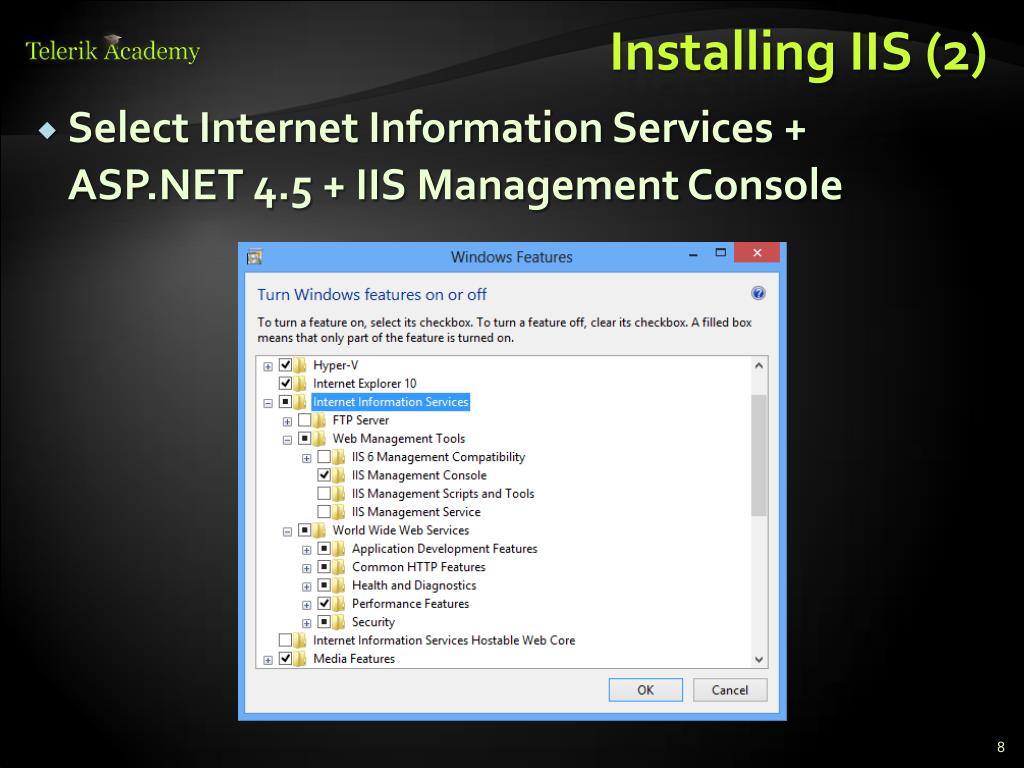The width and height of the screenshot is (1024, 768).
Task: Click the Telerik Academy logo
Action: (x=112, y=50)
